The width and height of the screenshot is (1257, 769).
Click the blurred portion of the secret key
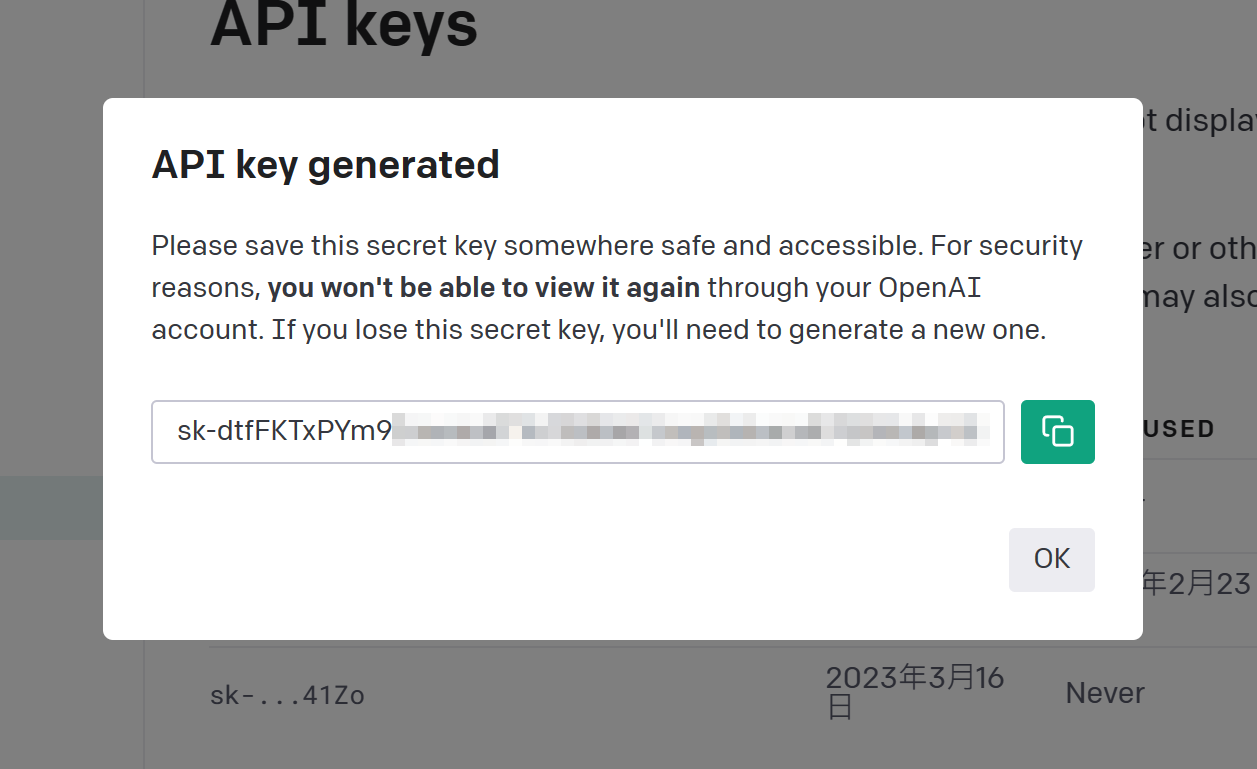pos(690,432)
